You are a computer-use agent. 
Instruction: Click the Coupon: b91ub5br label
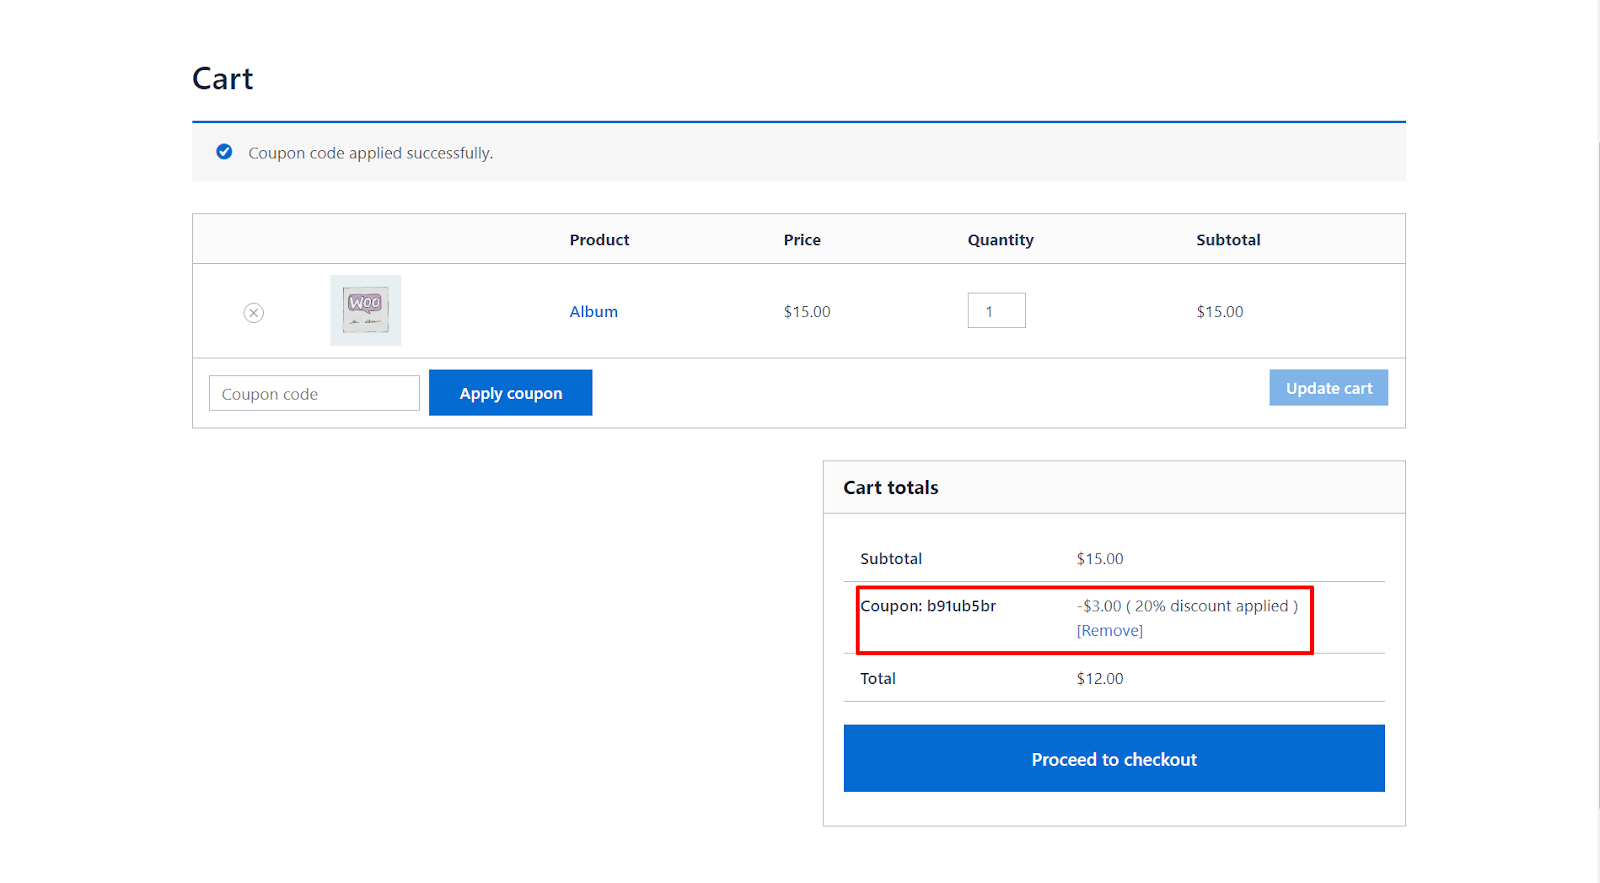pyautogui.click(x=928, y=606)
